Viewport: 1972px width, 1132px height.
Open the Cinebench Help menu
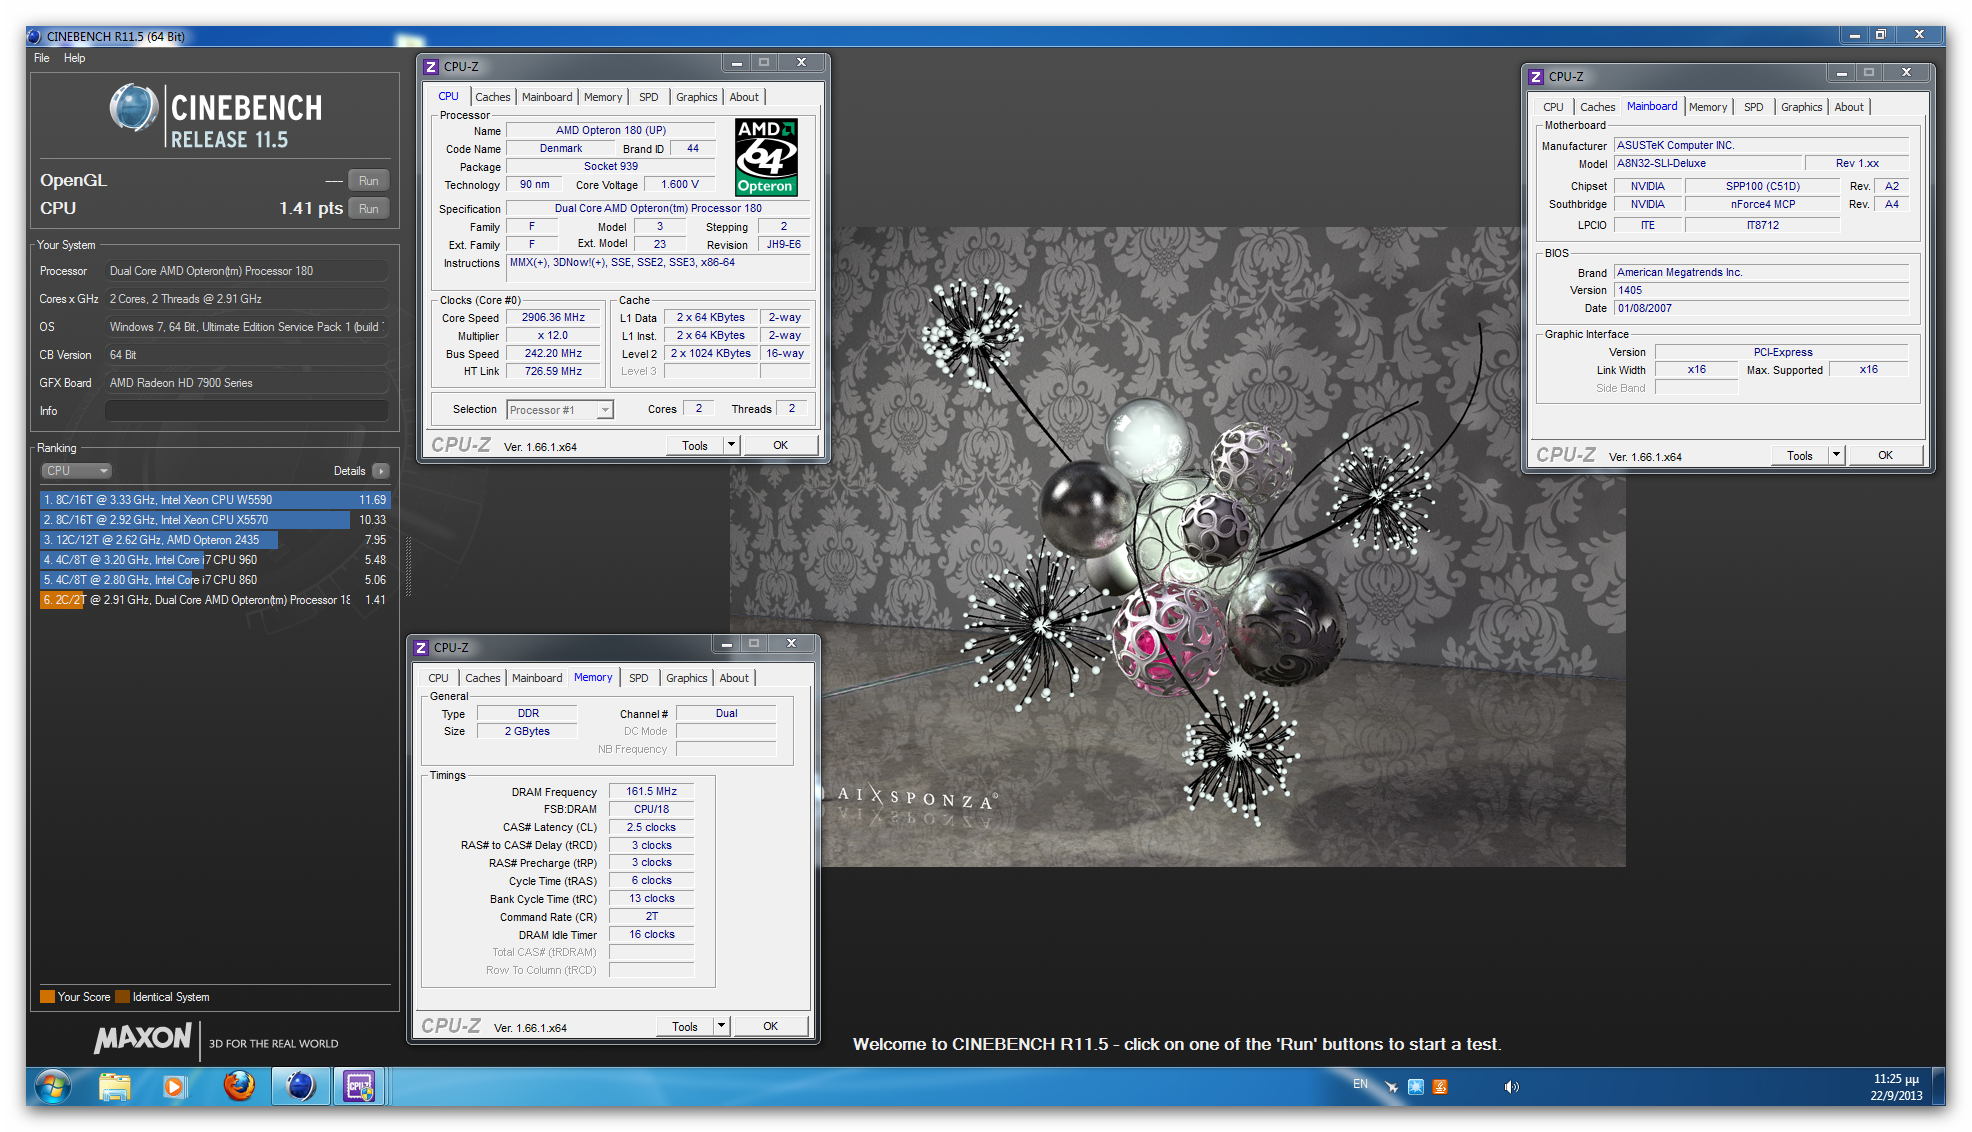75,58
